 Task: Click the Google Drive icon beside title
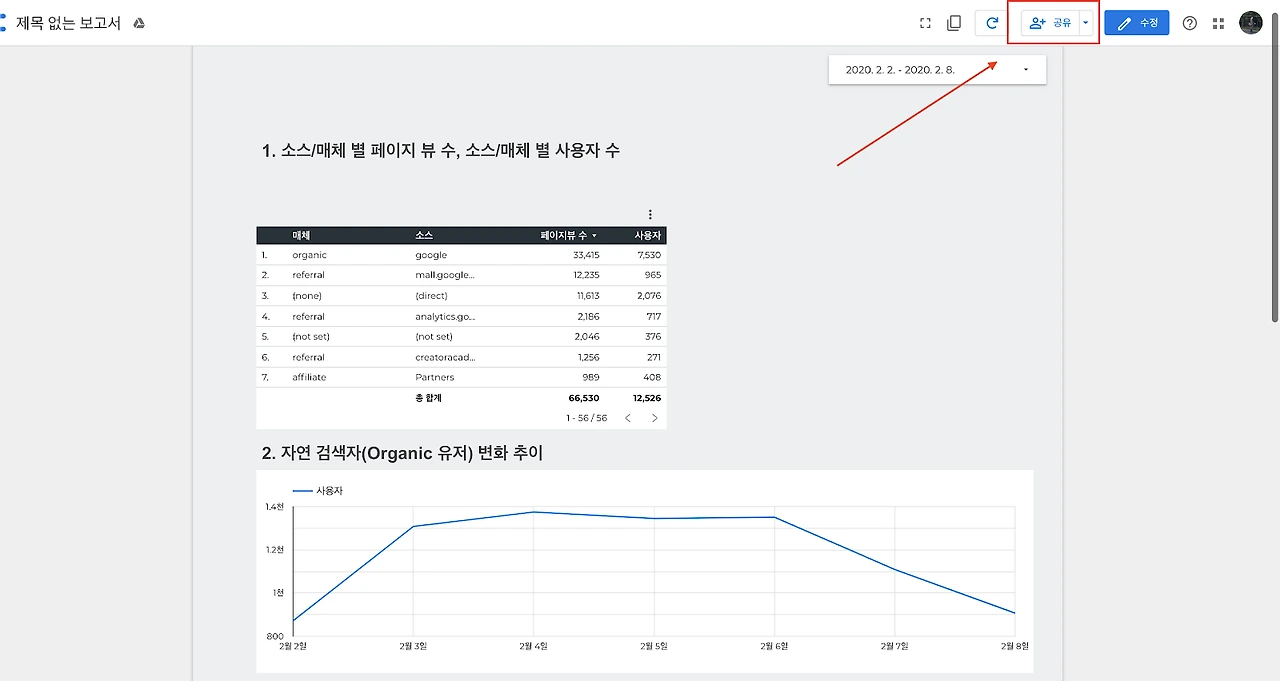coord(139,23)
